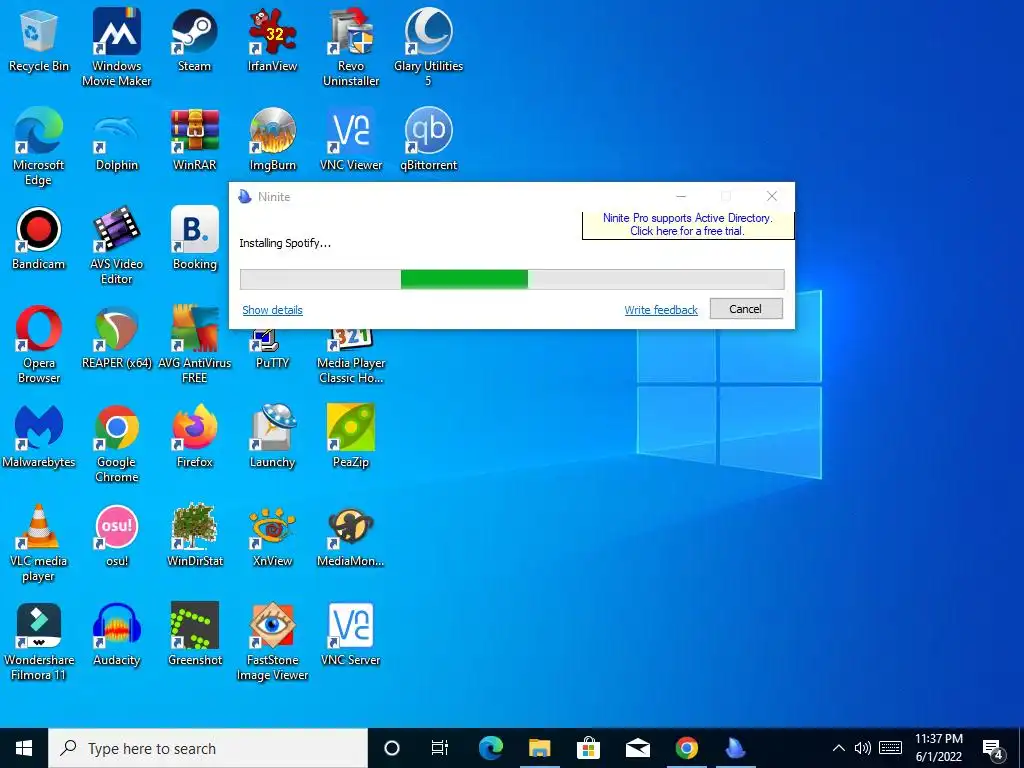Screen dimensions: 1024x768
Task: Select the Steam desktop icon
Action: 195,40
